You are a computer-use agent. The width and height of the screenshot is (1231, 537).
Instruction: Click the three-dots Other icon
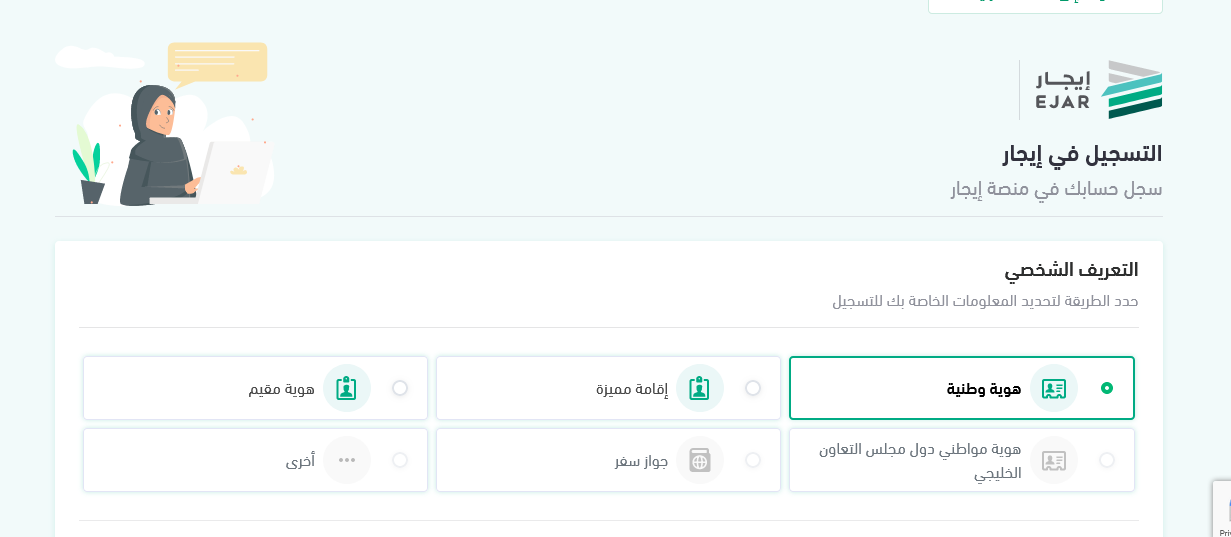click(347, 460)
